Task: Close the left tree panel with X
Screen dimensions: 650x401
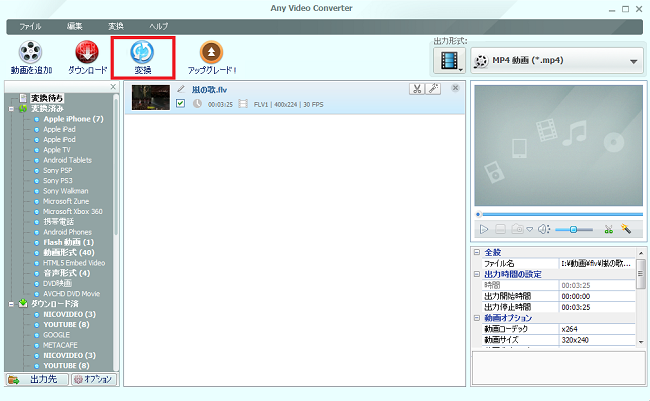Action: pyautogui.click(x=113, y=87)
